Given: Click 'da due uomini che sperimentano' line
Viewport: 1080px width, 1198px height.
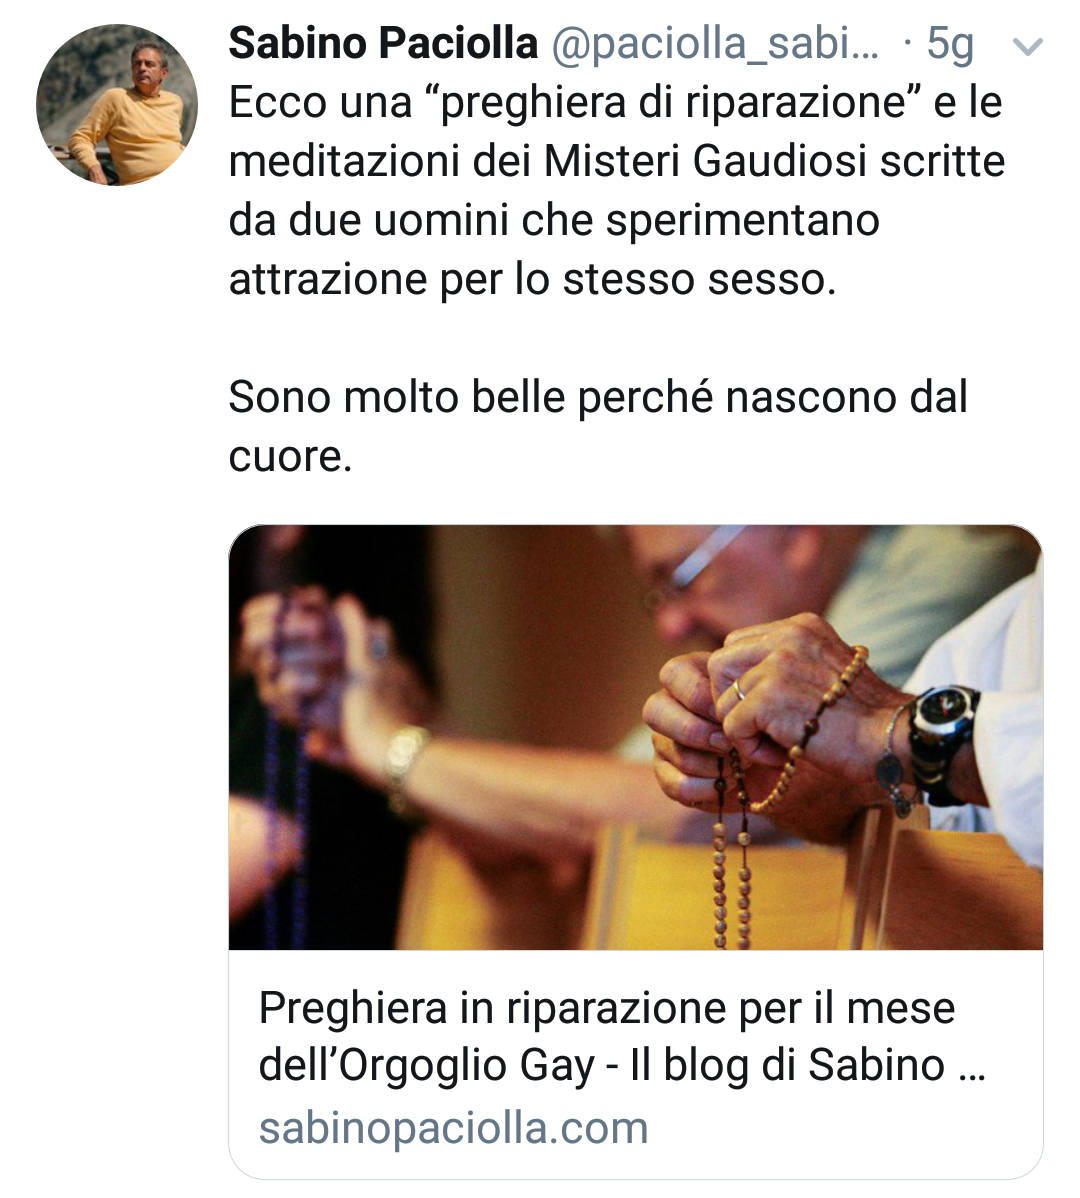Looking at the screenshot, I should coord(554,221).
